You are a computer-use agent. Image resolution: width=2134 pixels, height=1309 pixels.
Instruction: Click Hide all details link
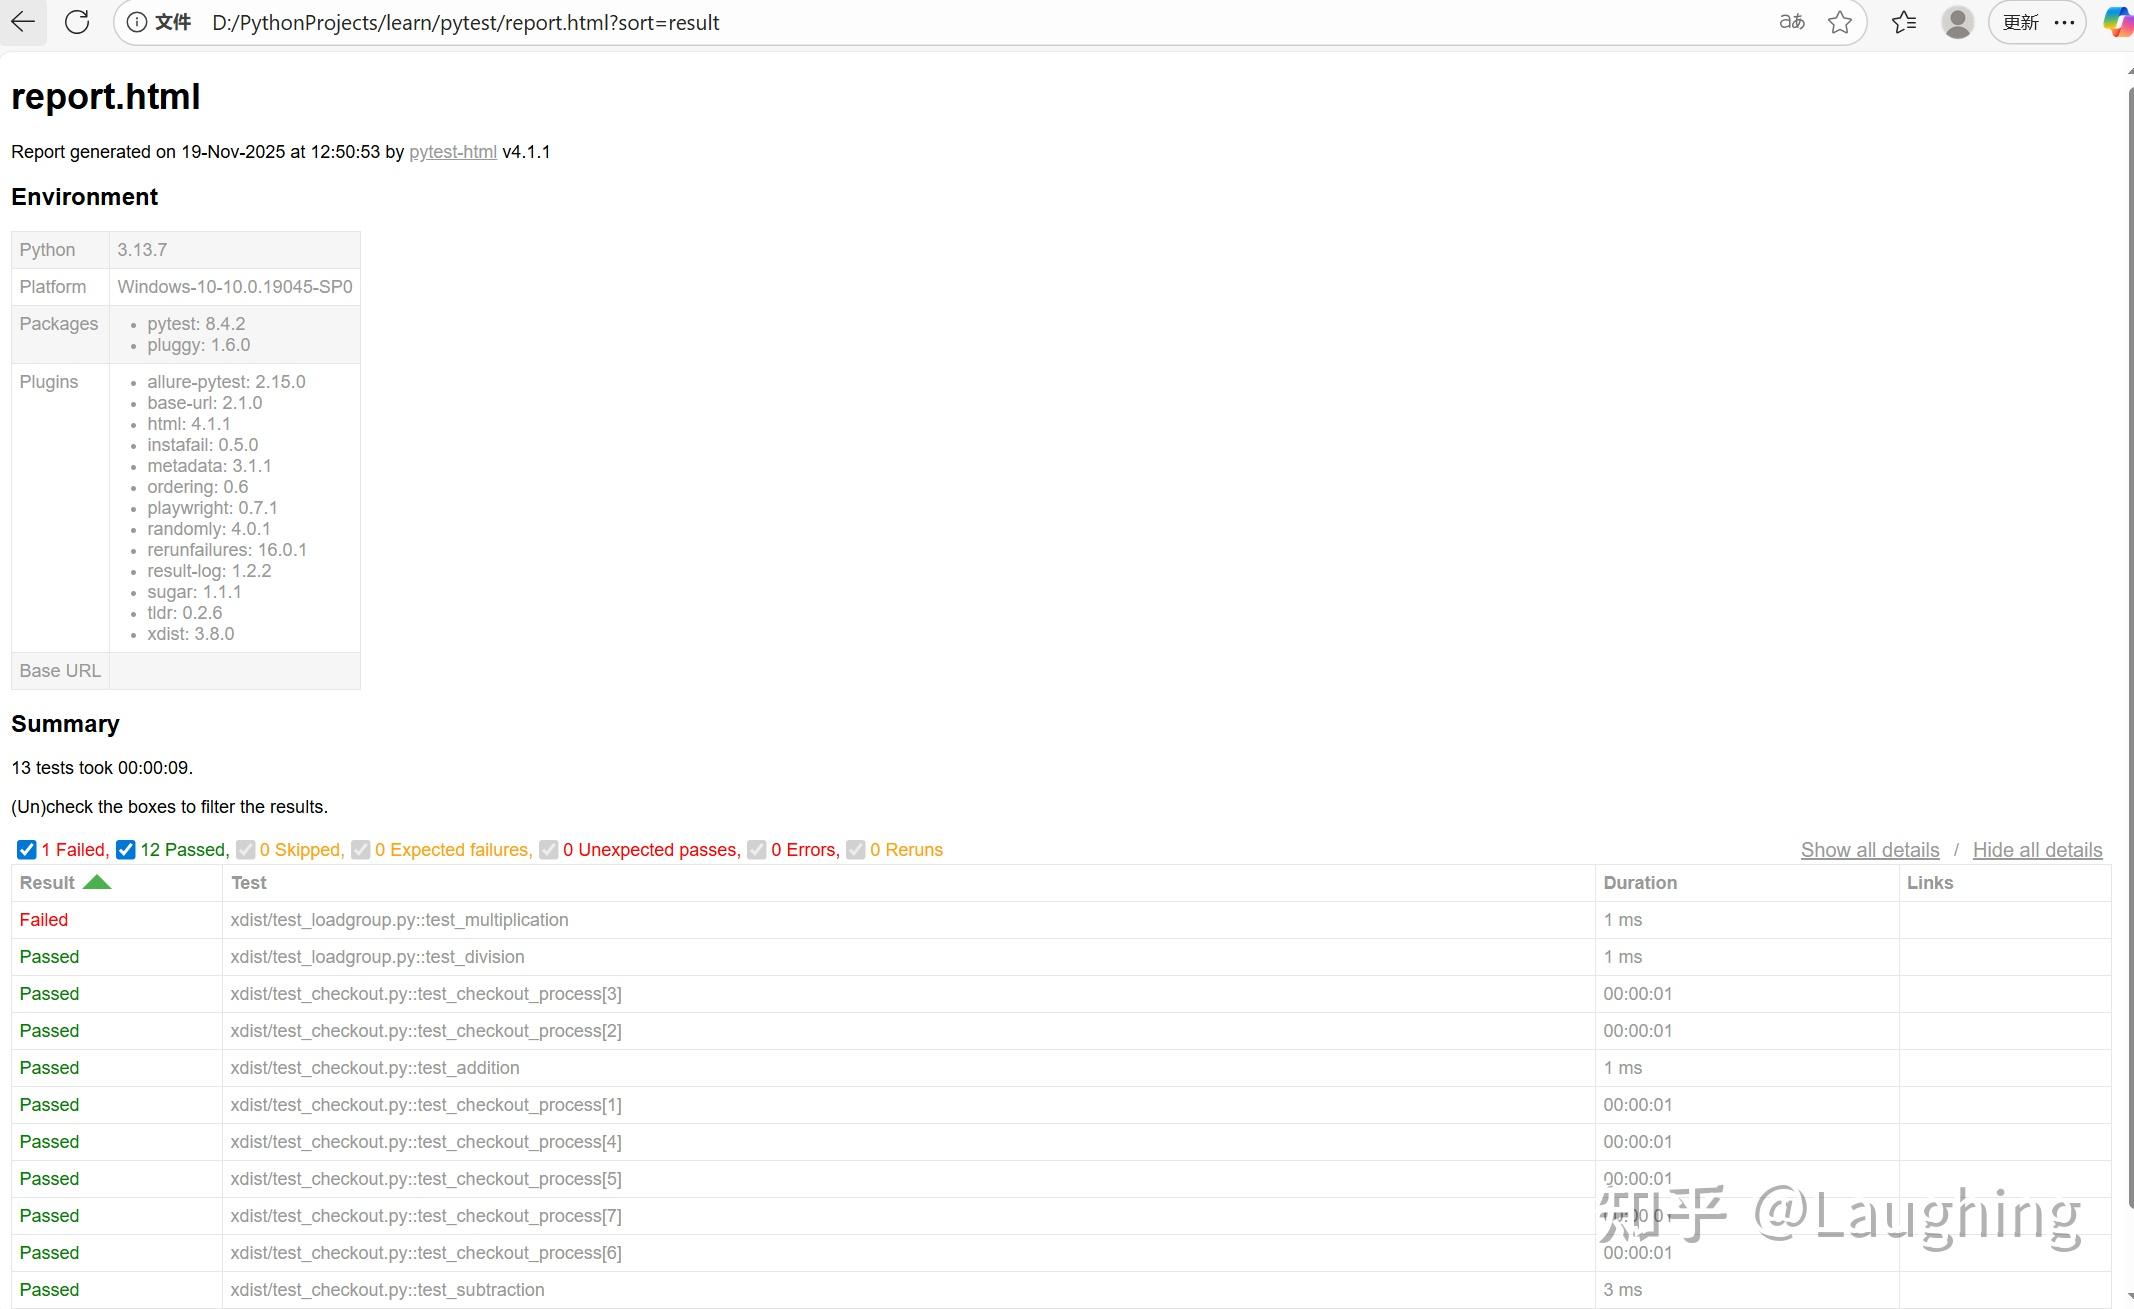coord(2036,849)
